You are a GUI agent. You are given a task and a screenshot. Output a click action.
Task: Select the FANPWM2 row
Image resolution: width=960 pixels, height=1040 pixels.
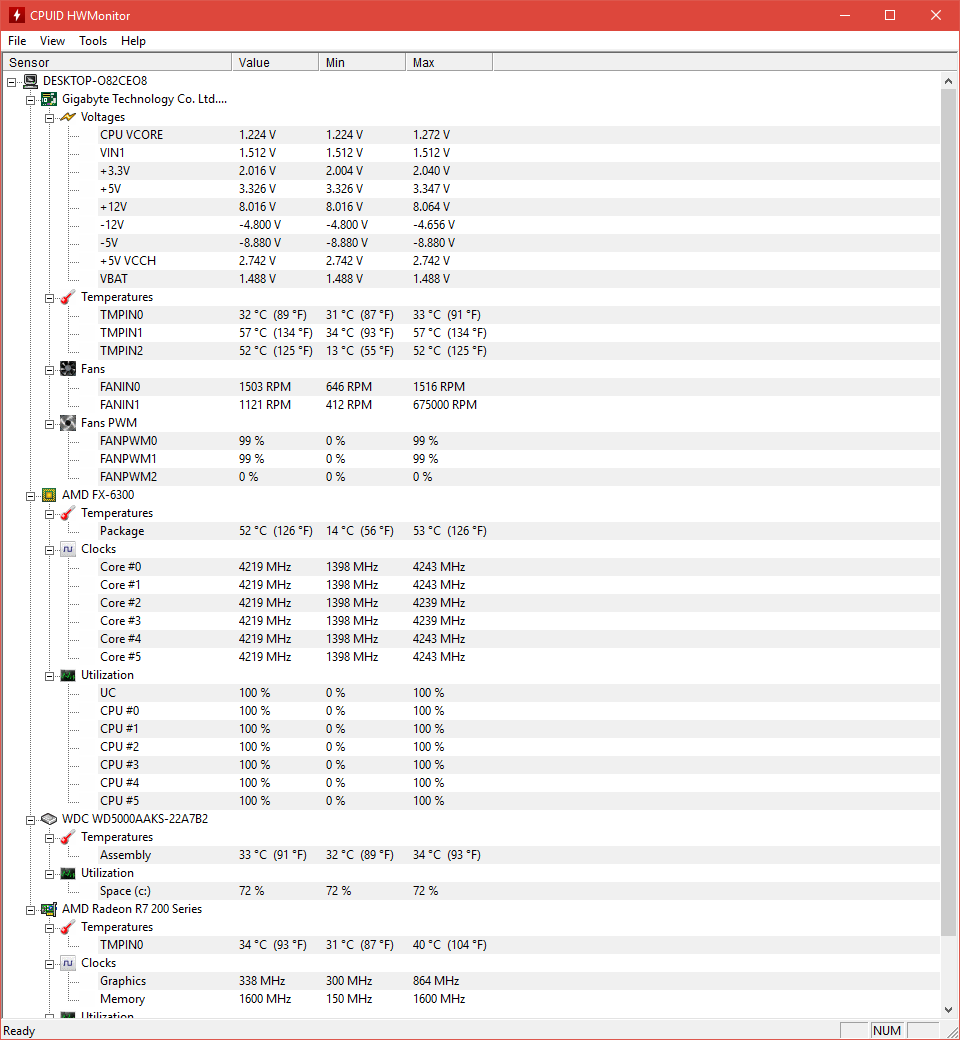pos(519,477)
